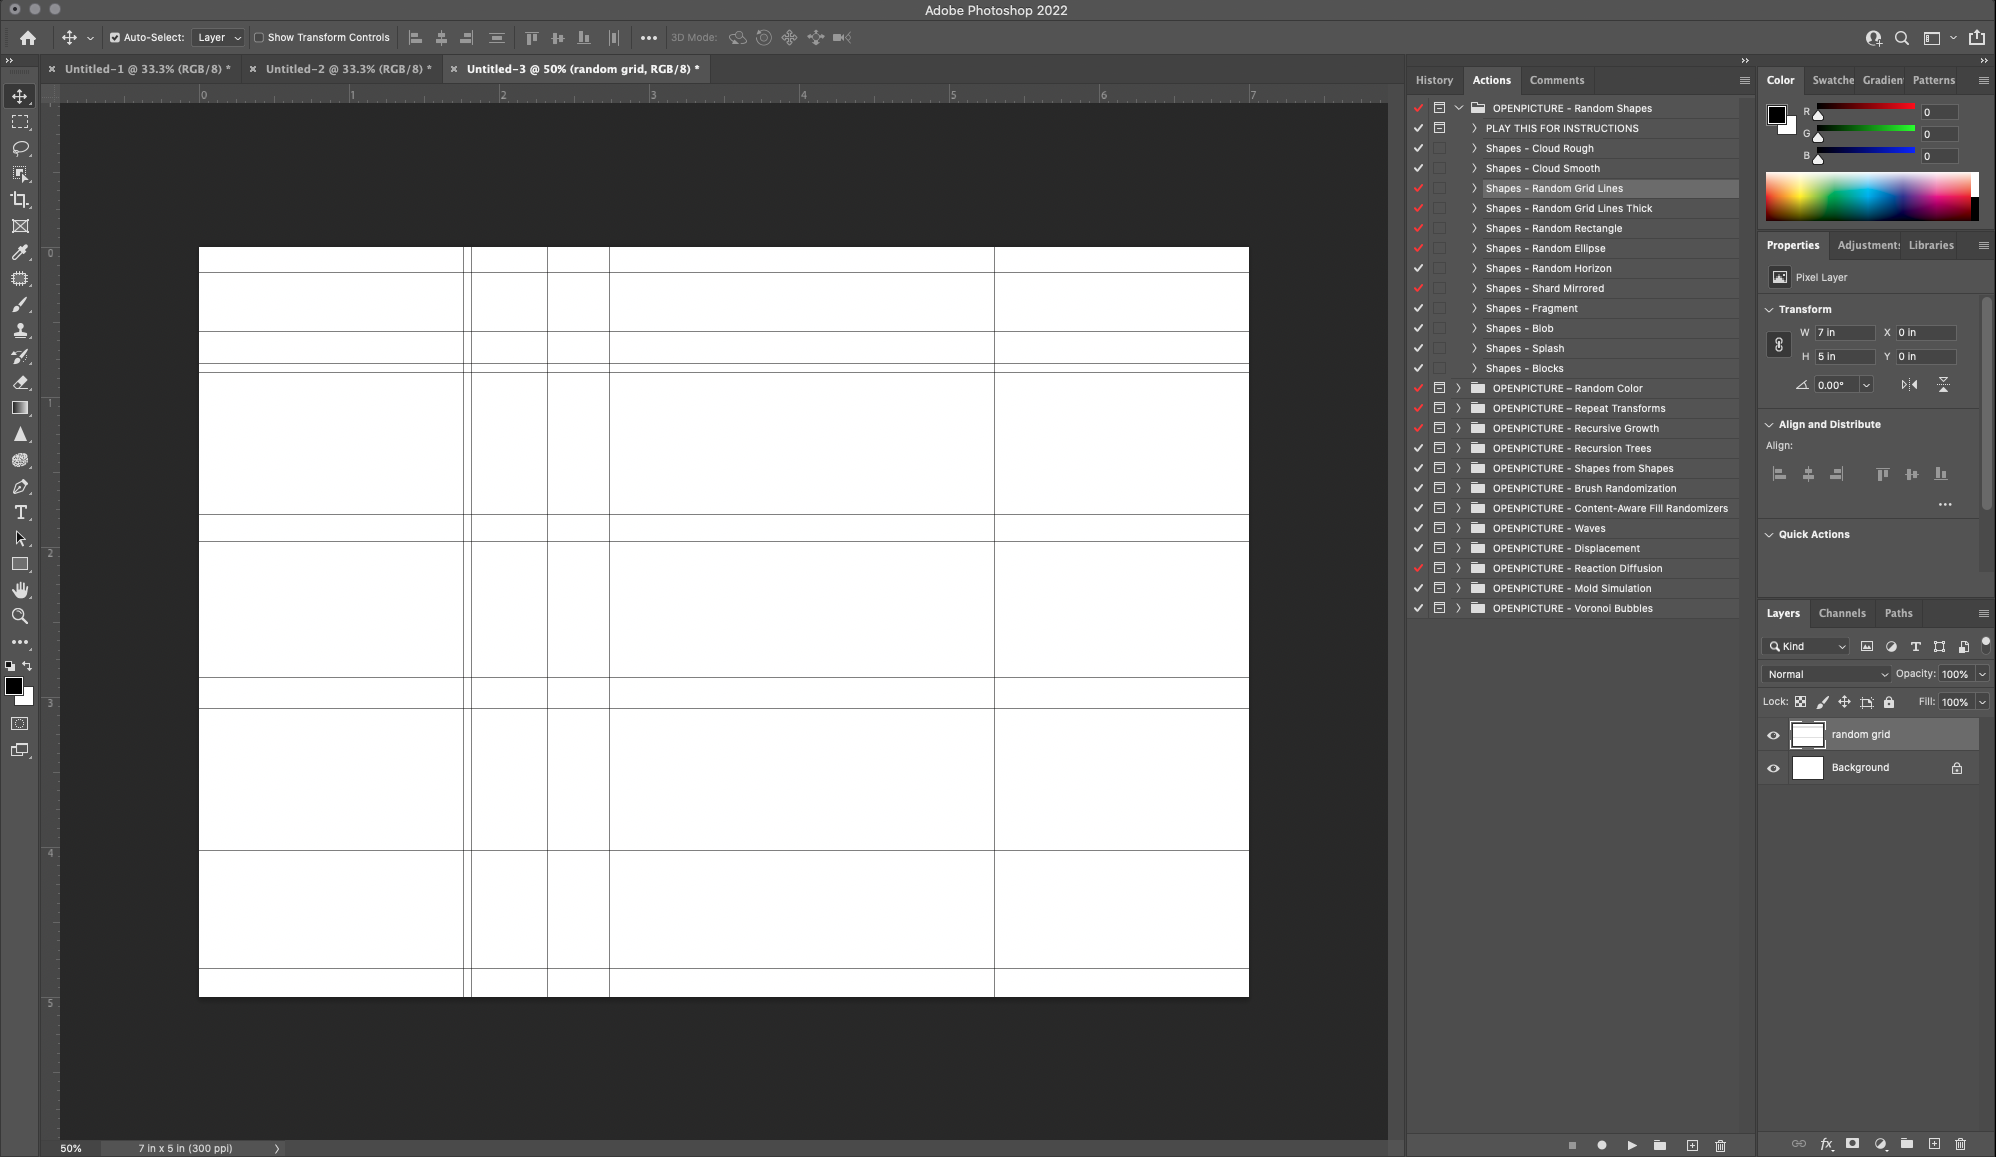This screenshot has width=1996, height=1157.
Task: Select the Eraser tool
Action: 20,382
